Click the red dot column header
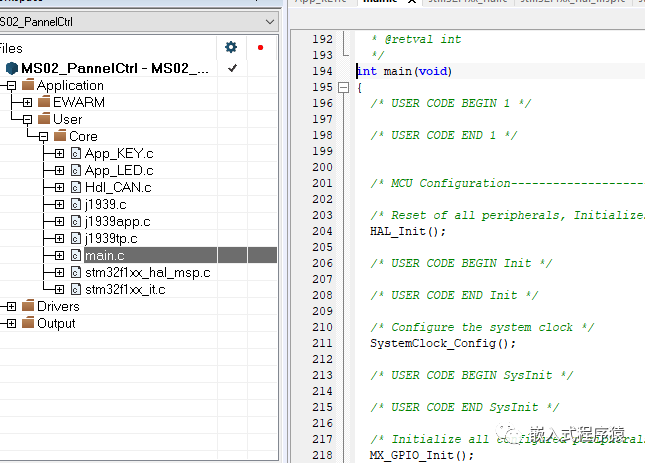This screenshot has height=463, width=645. [260, 48]
